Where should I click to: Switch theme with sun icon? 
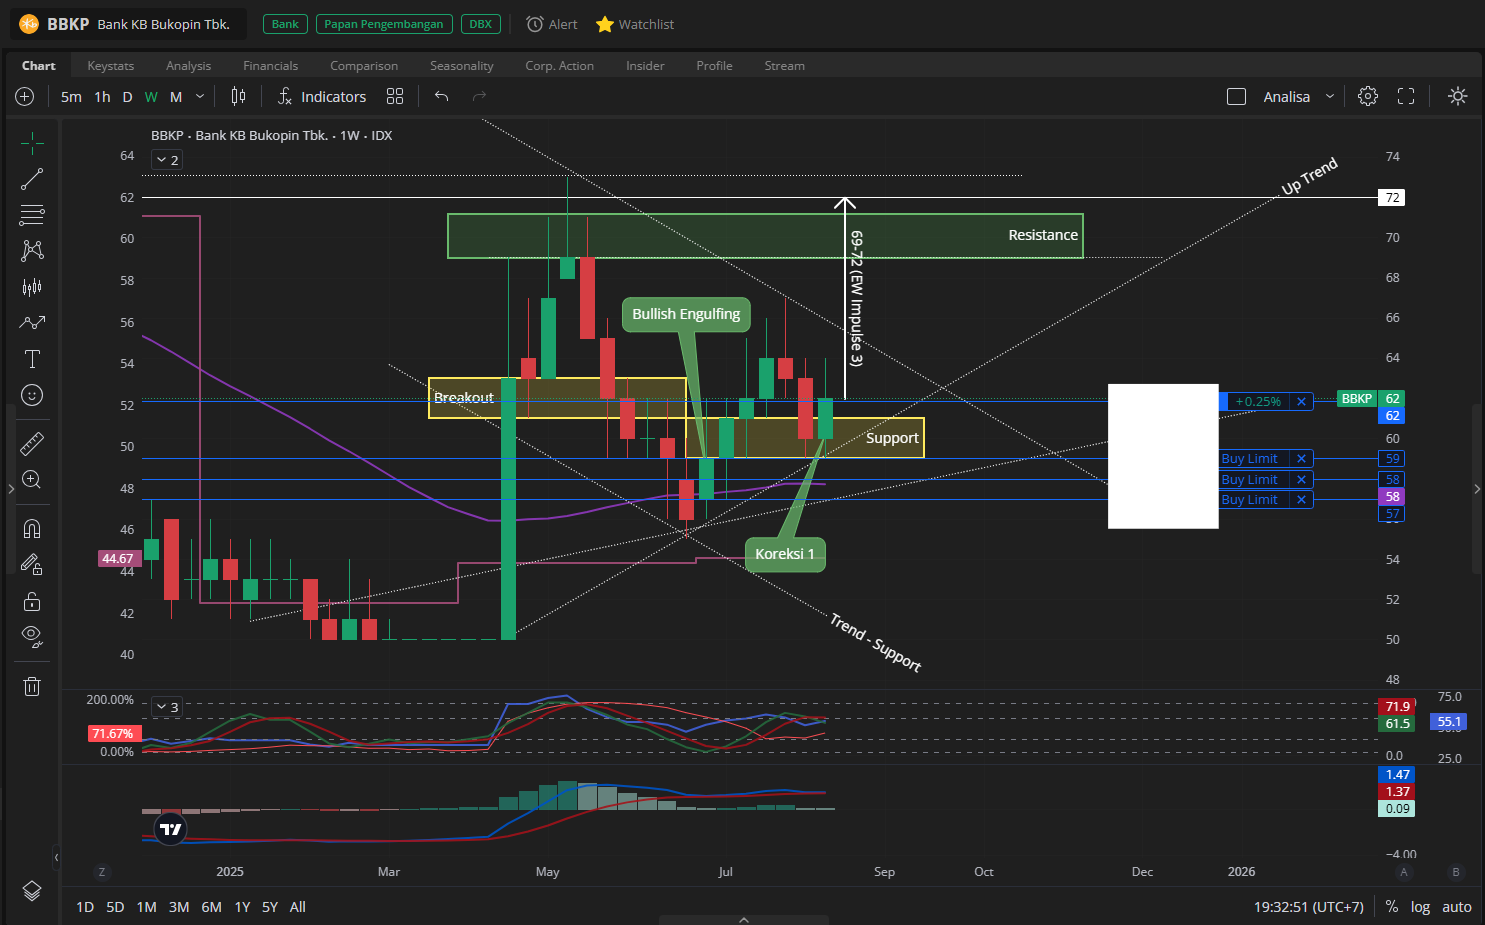[1458, 96]
